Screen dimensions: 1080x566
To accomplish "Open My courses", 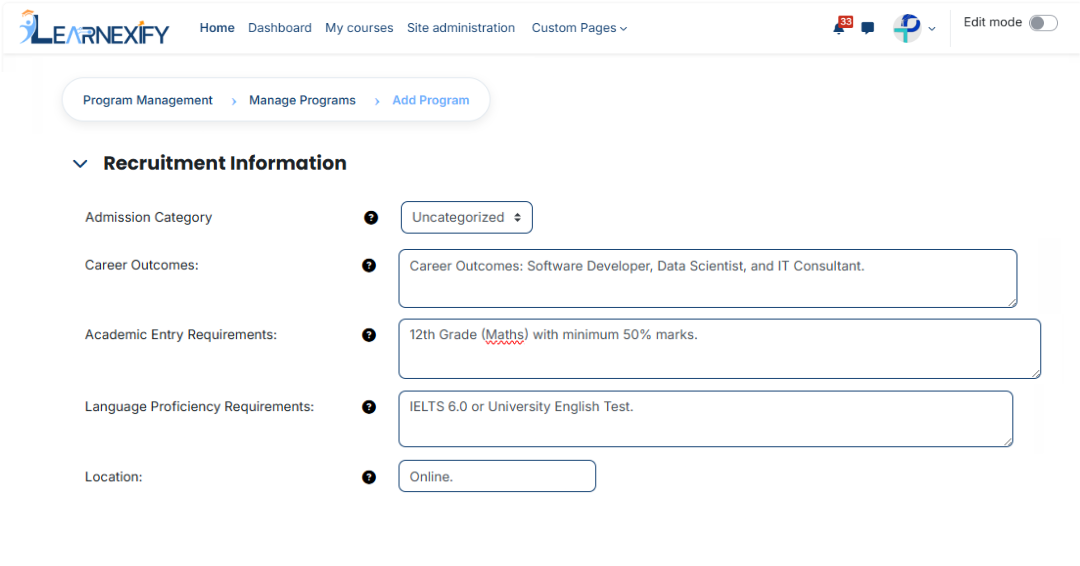I will point(359,28).
